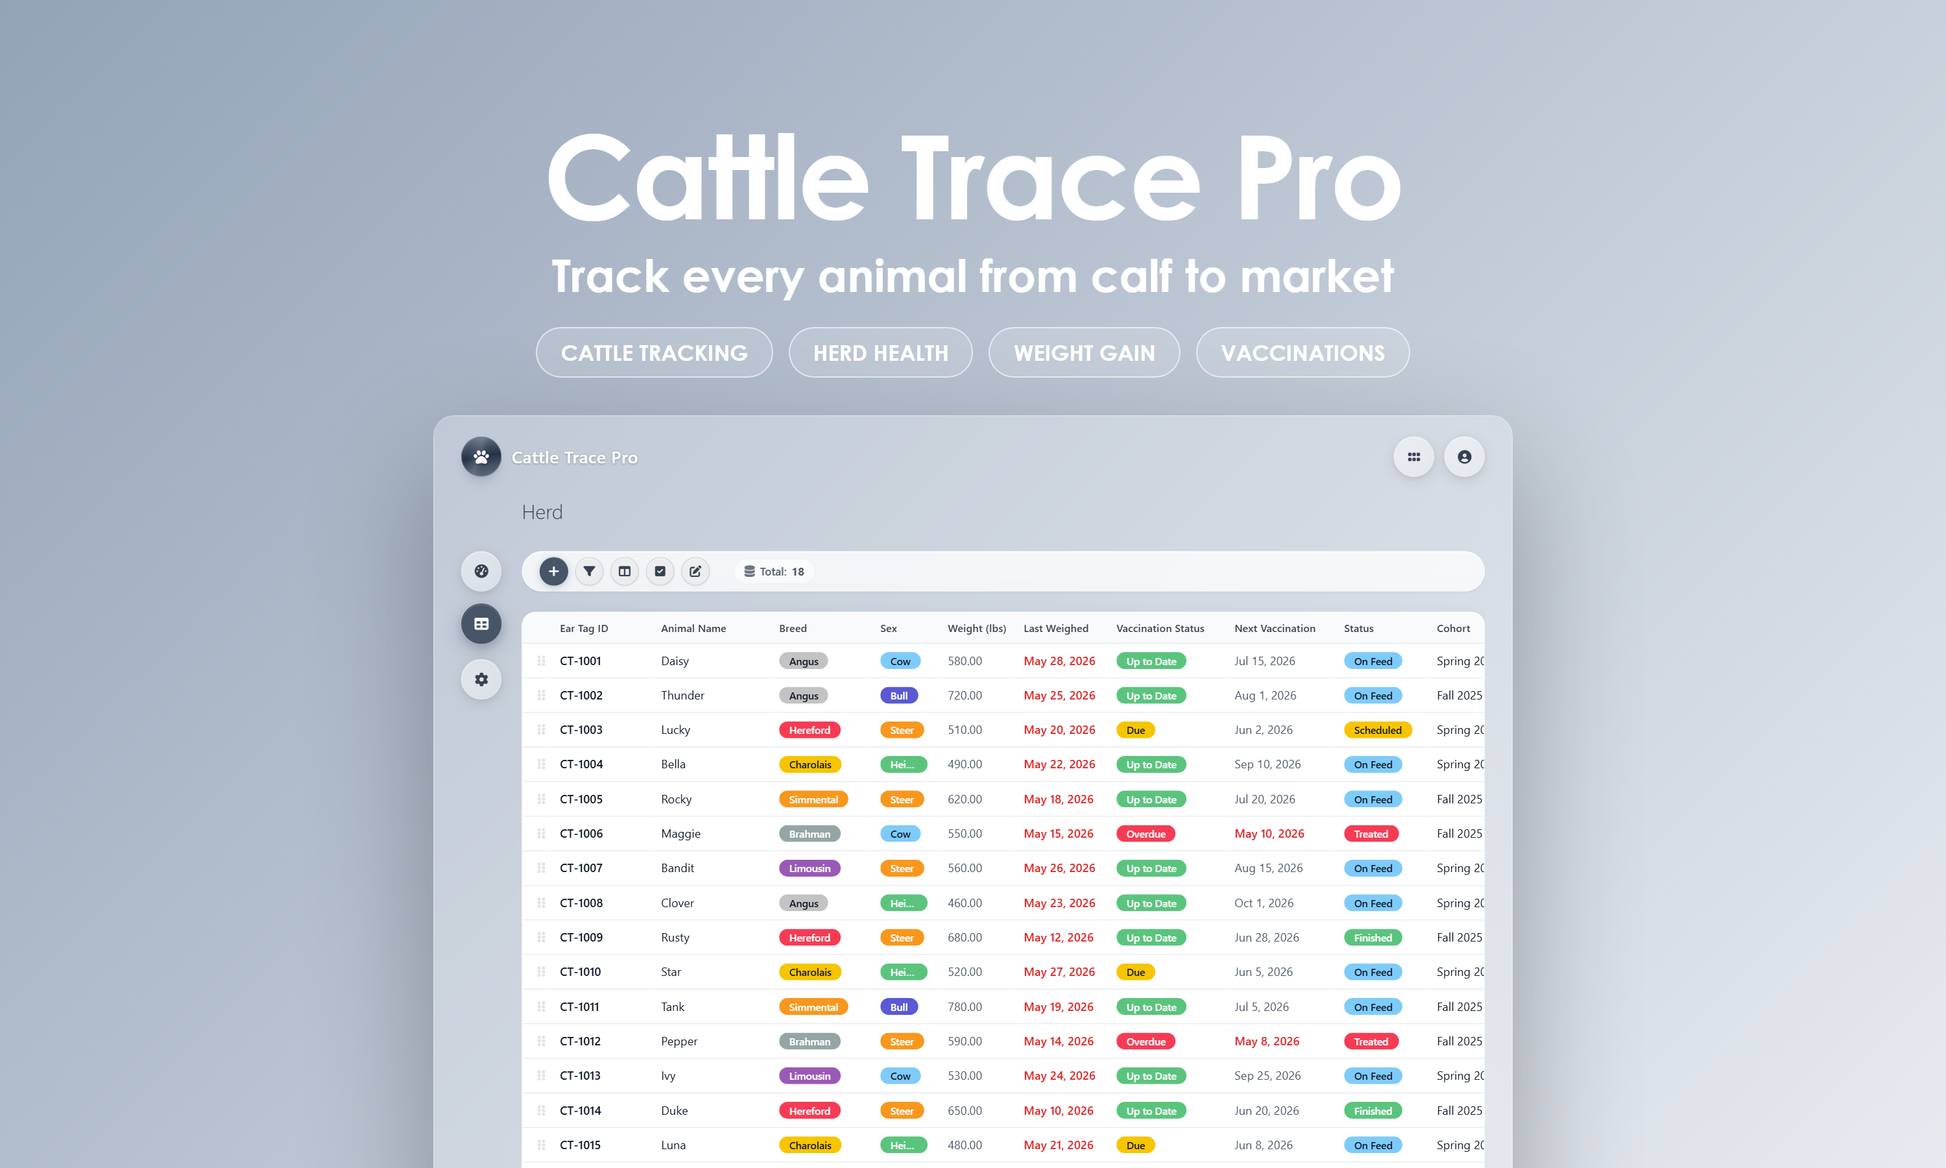Click the Scheduled status tag for Lucky
The height and width of the screenshot is (1168, 1946).
click(x=1378, y=730)
